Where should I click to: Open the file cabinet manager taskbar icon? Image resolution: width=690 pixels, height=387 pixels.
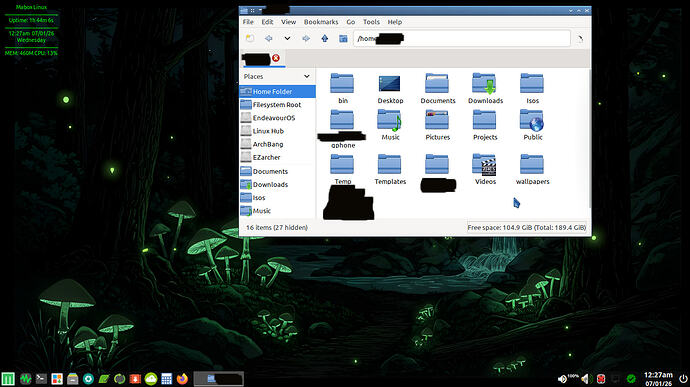(x=73, y=379)
